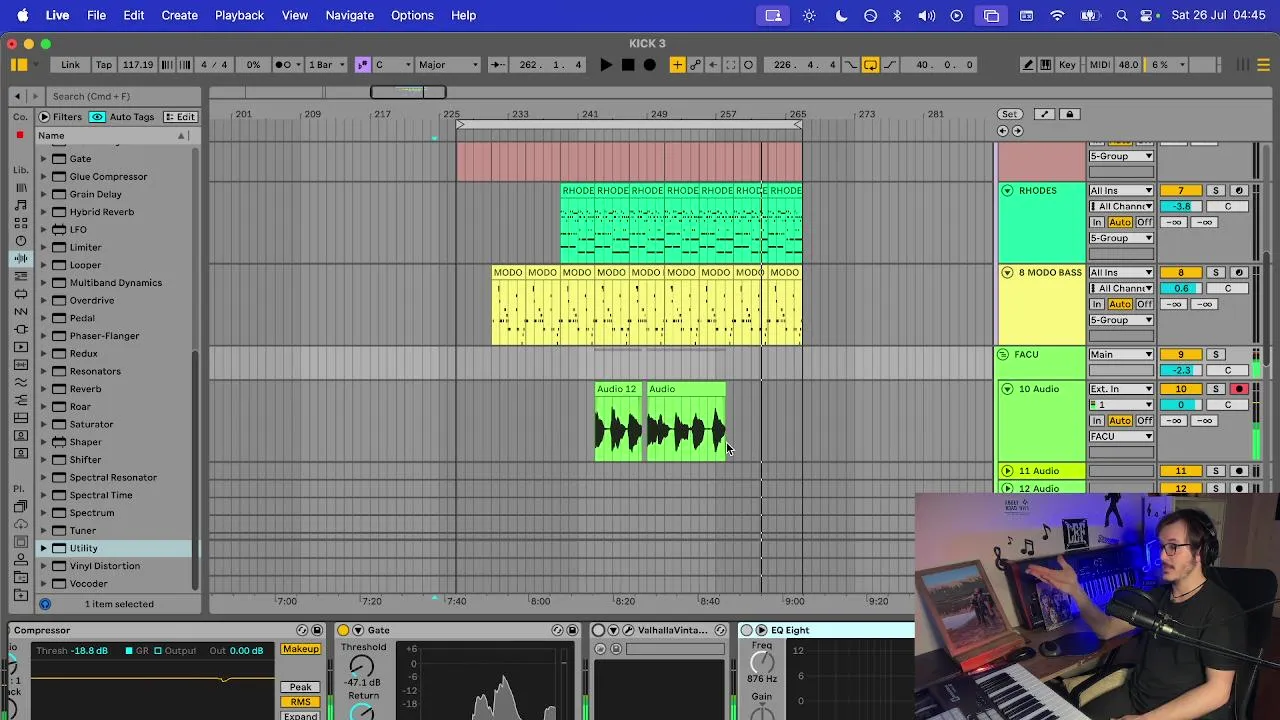Open Key mapping mode
The width and height of the screenshot is (1280, 720).
click(x=1068, y=65)
